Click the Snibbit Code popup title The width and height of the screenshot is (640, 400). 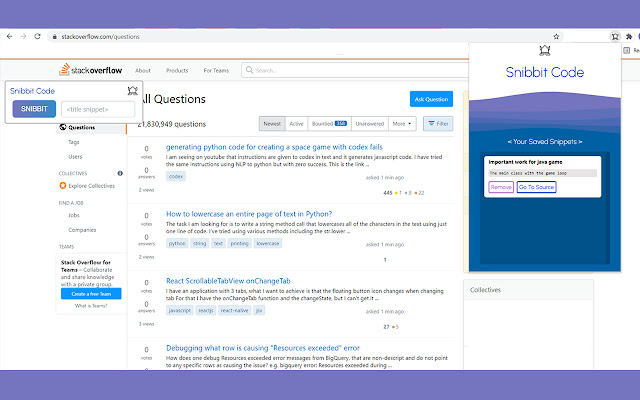click(x=544, y=72)
